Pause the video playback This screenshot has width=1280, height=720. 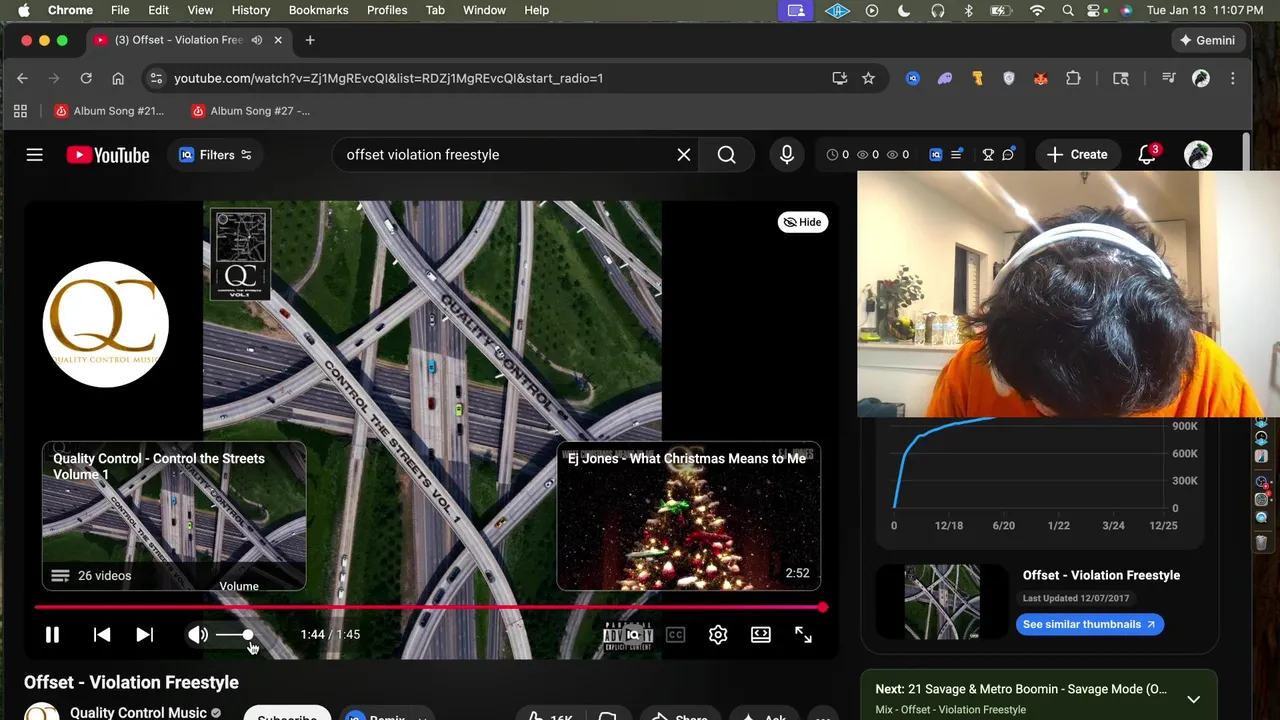tap(52, 635)
